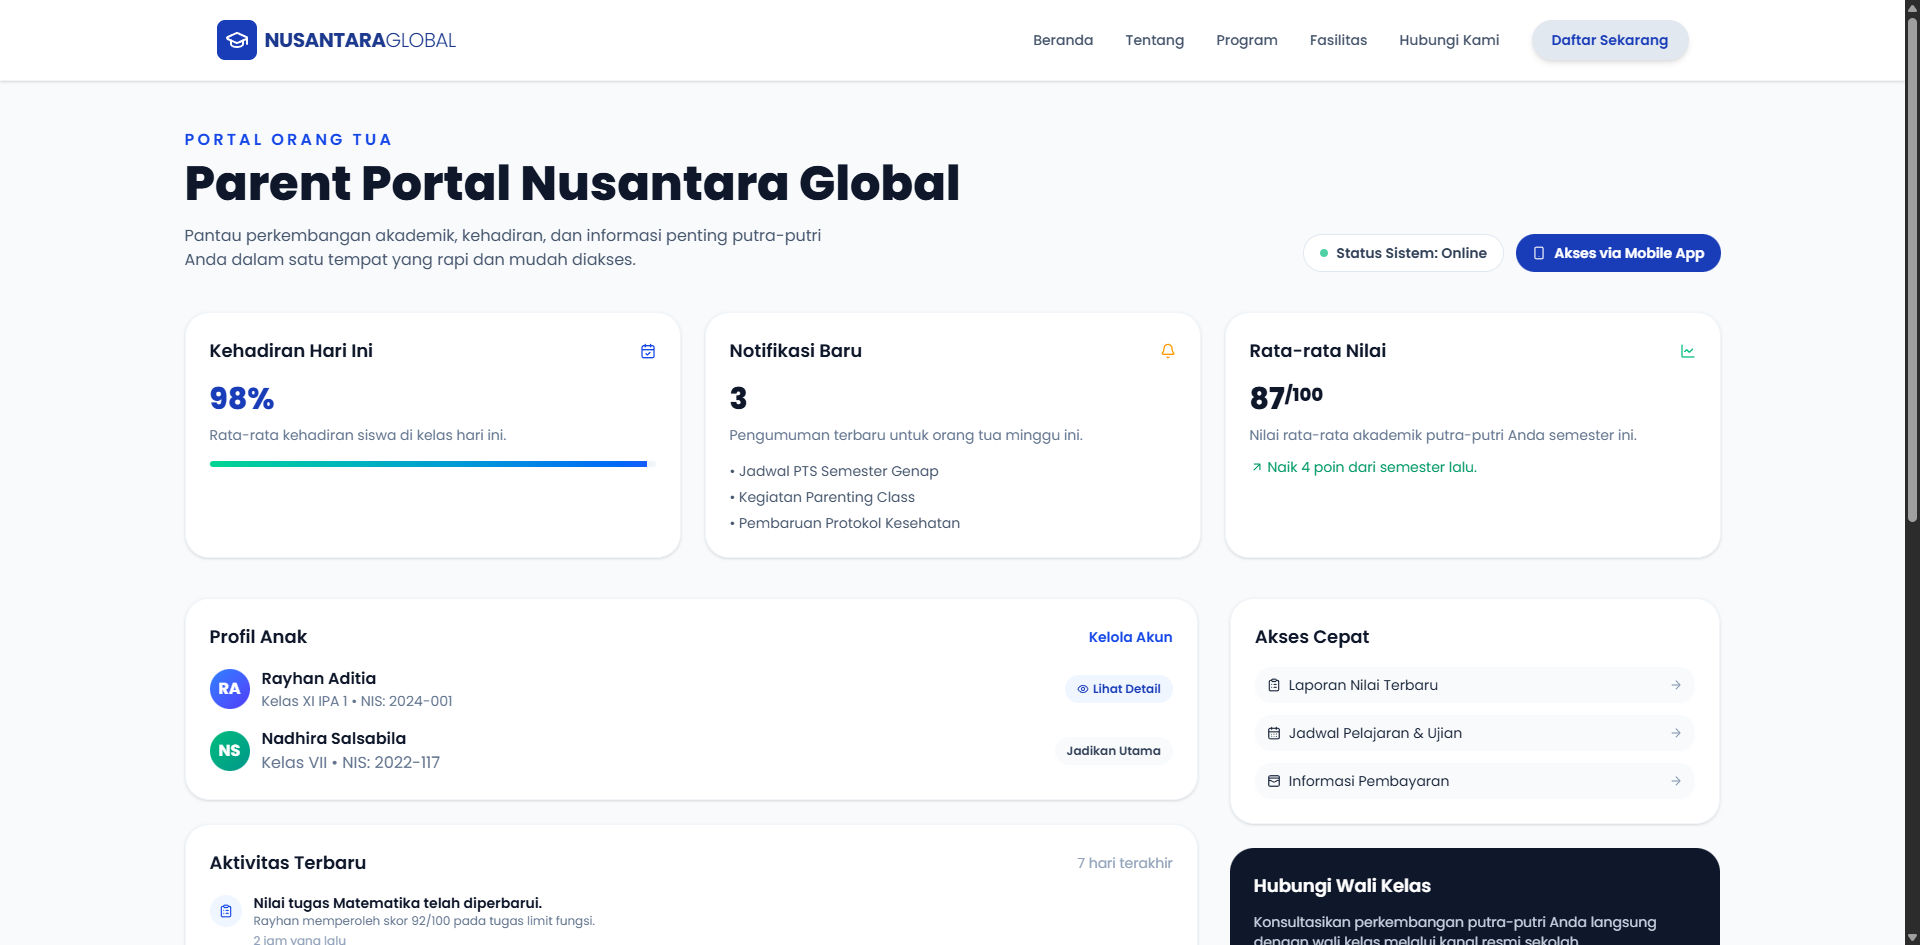Image resolution: width=1920 pixels, height=945 pixels.
Task: Click the Parent Portal Nusantara Global heading
Action: pos(572,183)
